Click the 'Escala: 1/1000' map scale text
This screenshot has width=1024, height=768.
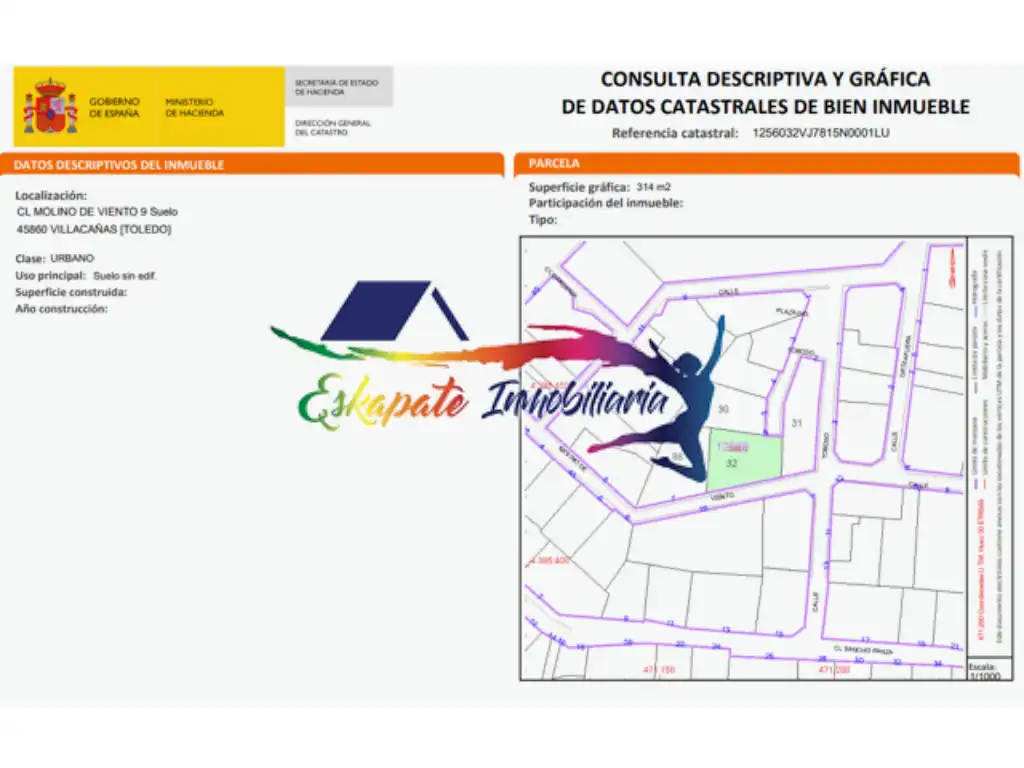point(984,671)
